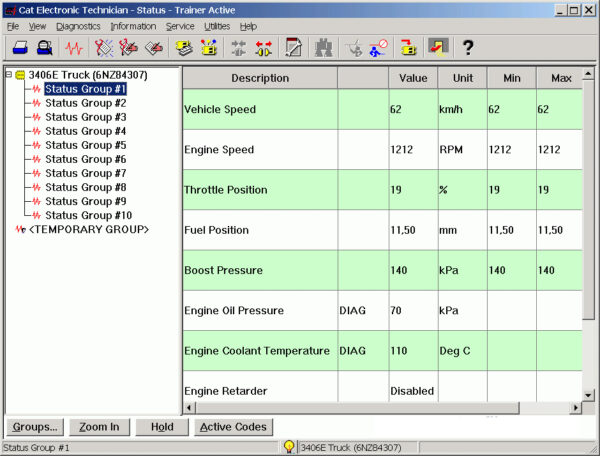
Task: Toggle the Trainer mode pressed icon
Action: point(438,47)
